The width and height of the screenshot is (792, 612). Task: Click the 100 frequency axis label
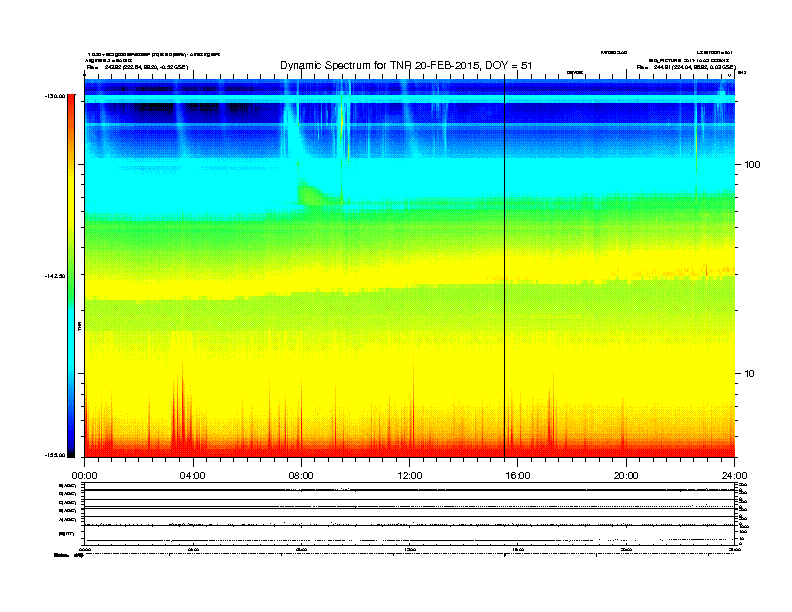[752, 165]
